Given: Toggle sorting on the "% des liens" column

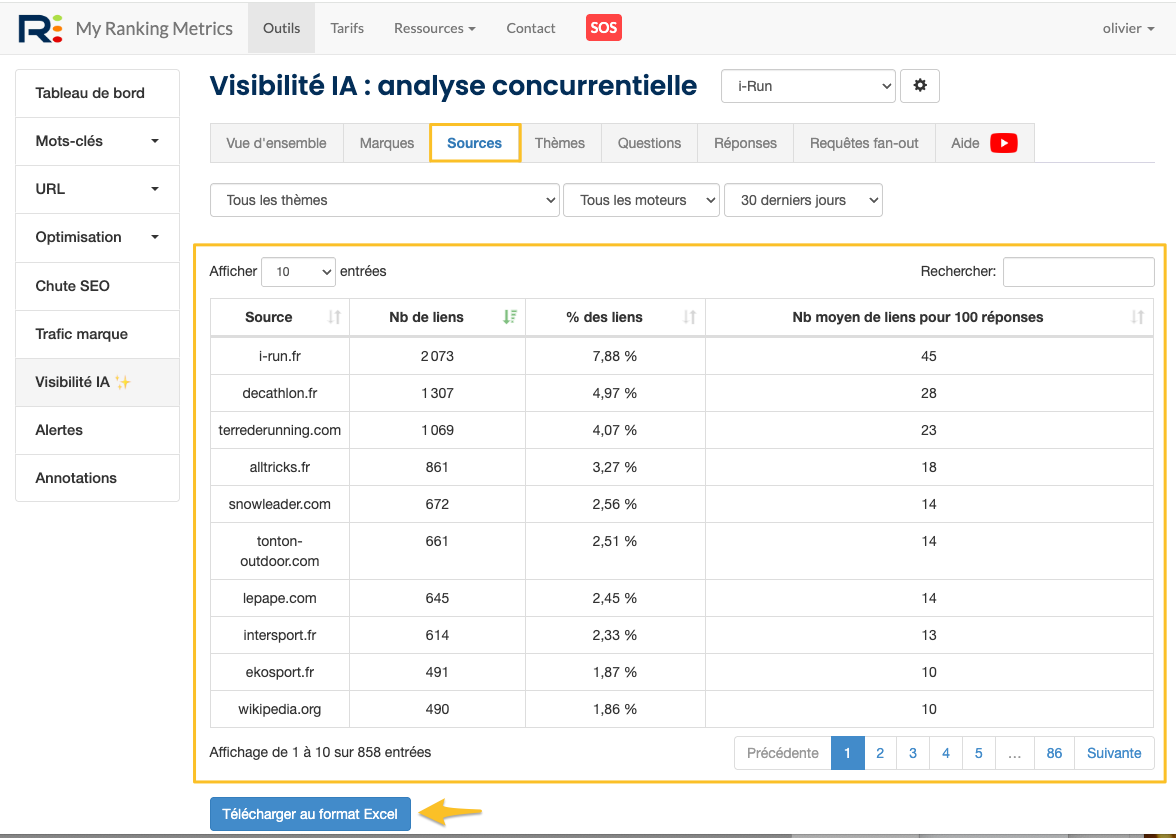Looking at the screenshot, I should [689, 317].
